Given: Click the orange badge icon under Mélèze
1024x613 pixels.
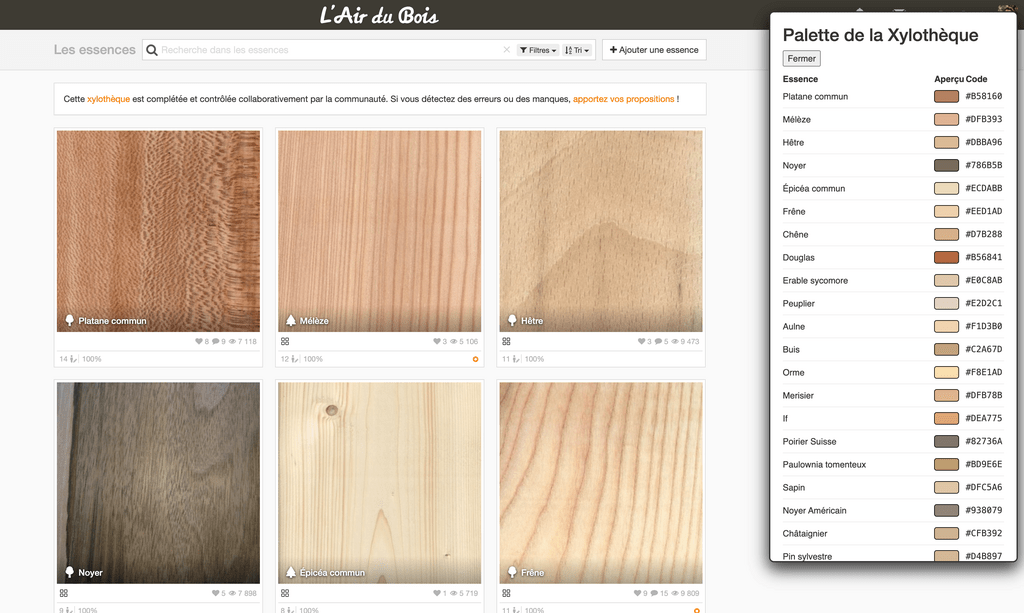Looking at the screenshot, I should point(476,359).
